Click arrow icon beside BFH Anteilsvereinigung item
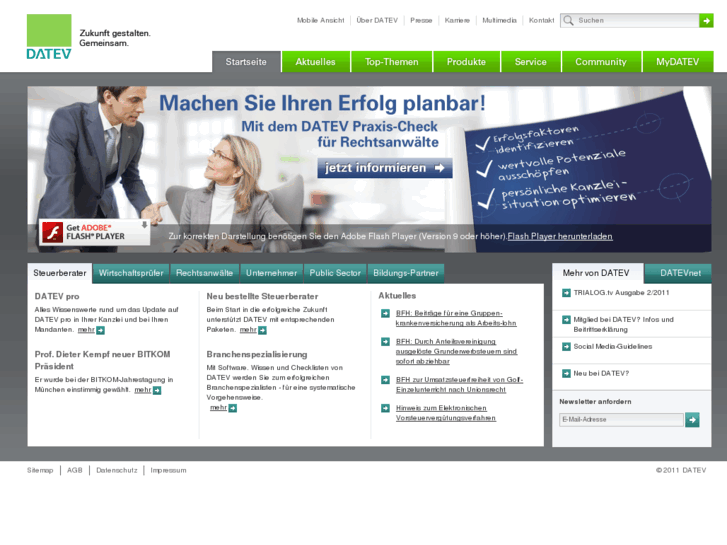Screen dimensions: 727x545 [x=385, y=342]
